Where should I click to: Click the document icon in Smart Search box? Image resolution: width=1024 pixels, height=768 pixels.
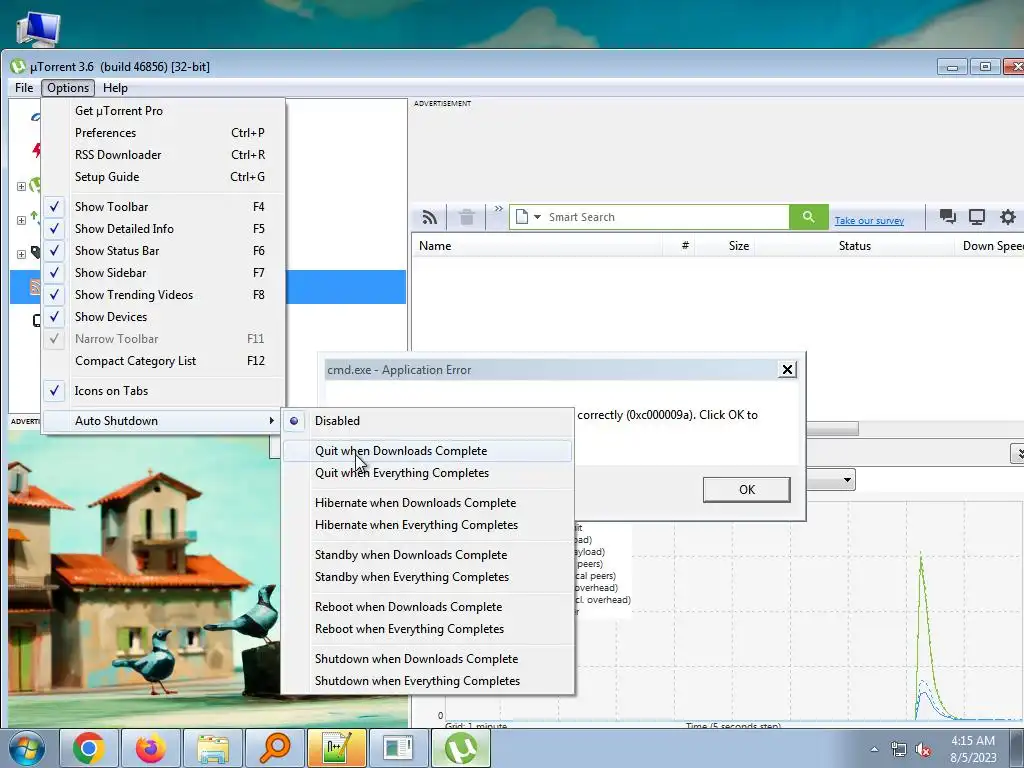click(x=521, y=217)
